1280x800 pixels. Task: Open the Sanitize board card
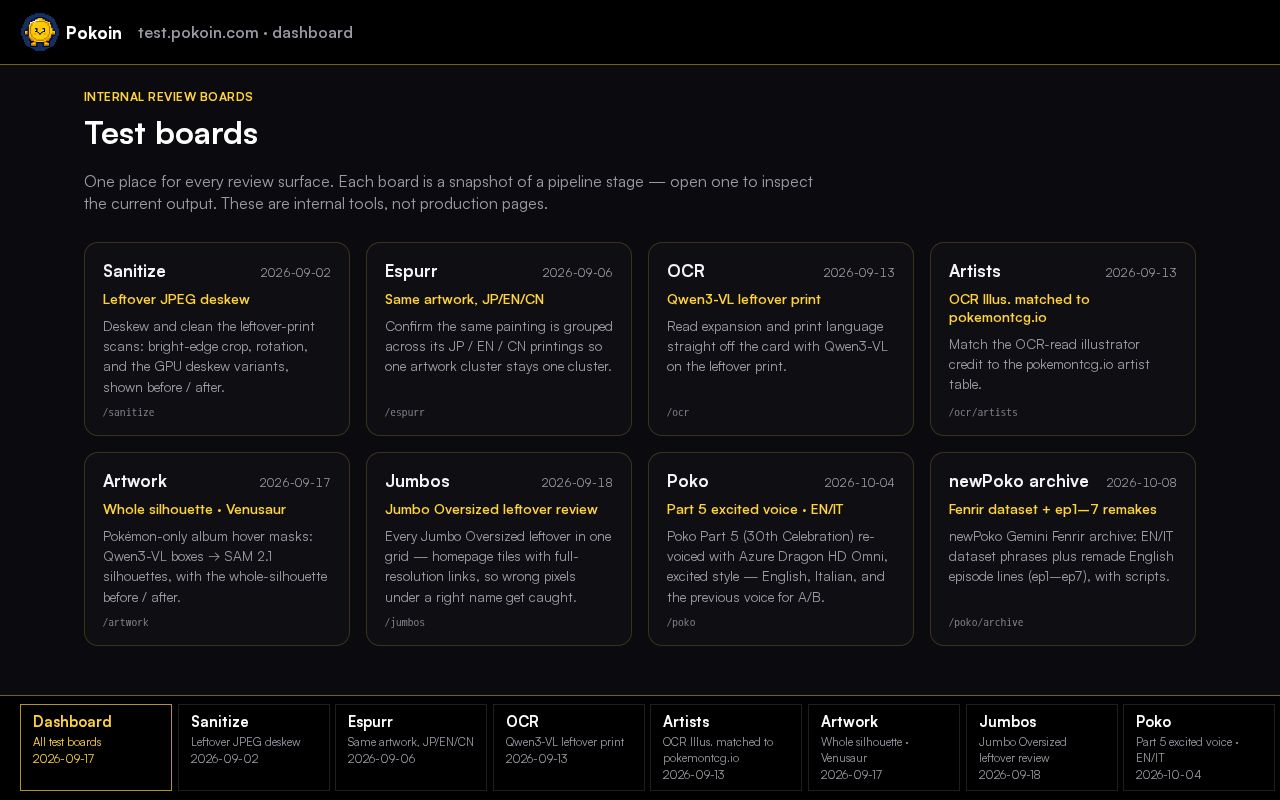click(217, 339)
